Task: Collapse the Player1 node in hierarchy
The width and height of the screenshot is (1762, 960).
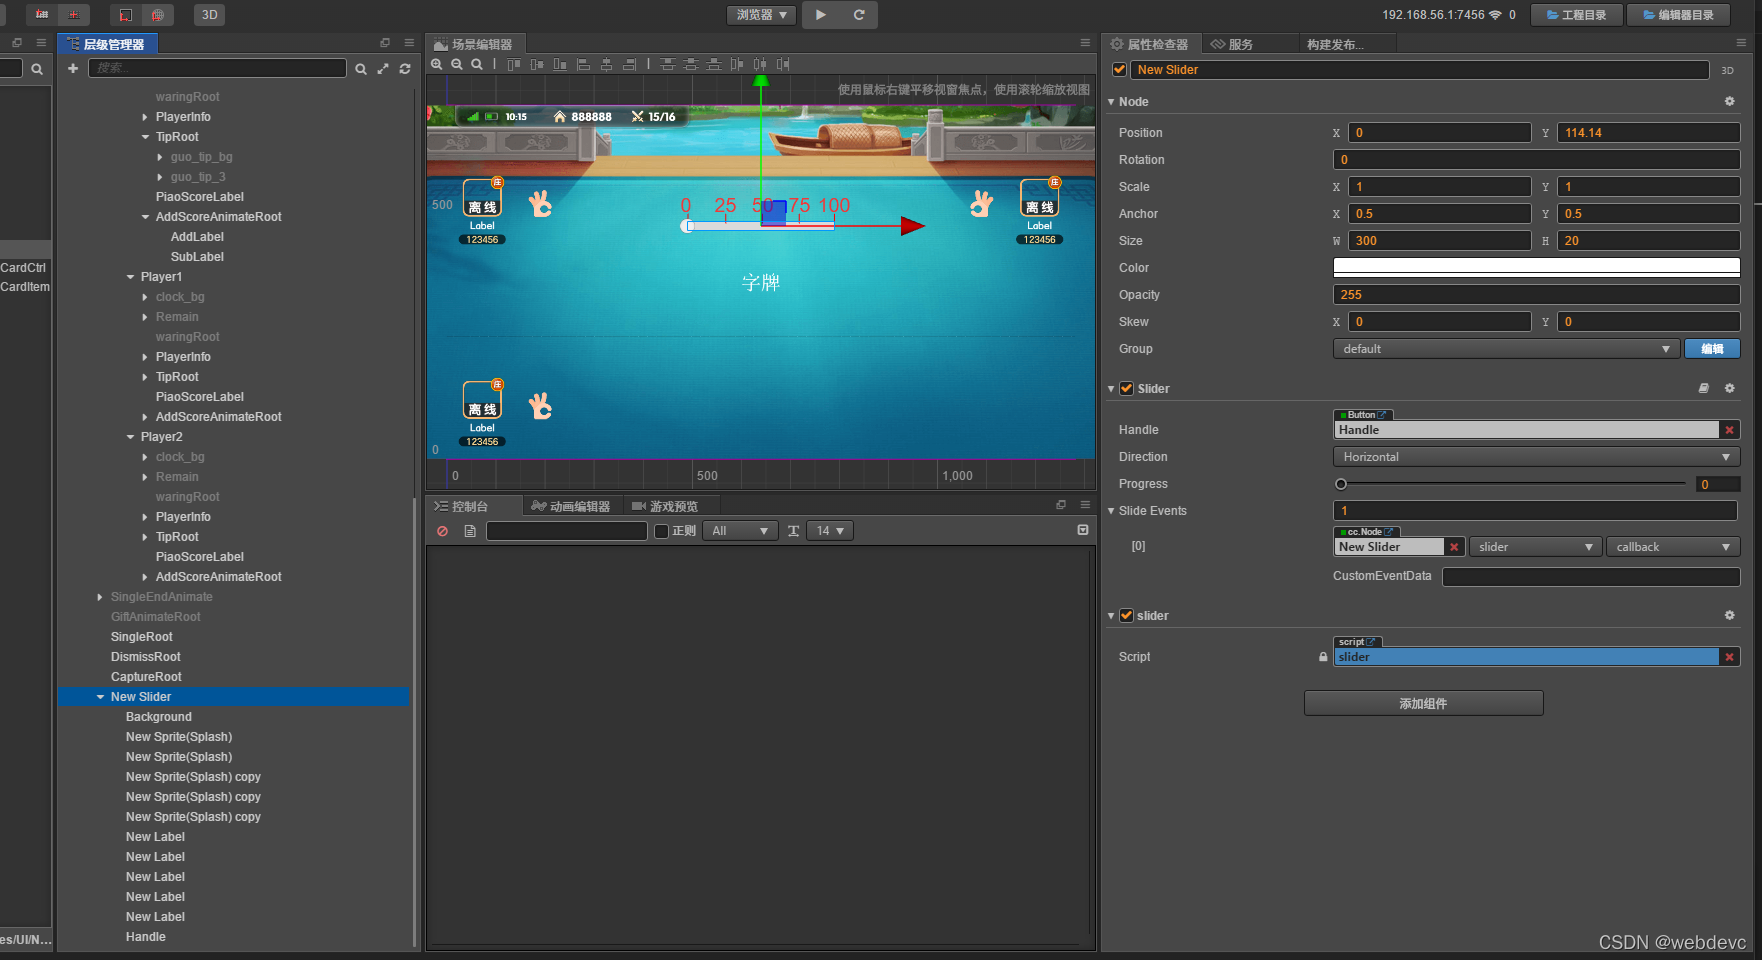Action: coord(130,277)
